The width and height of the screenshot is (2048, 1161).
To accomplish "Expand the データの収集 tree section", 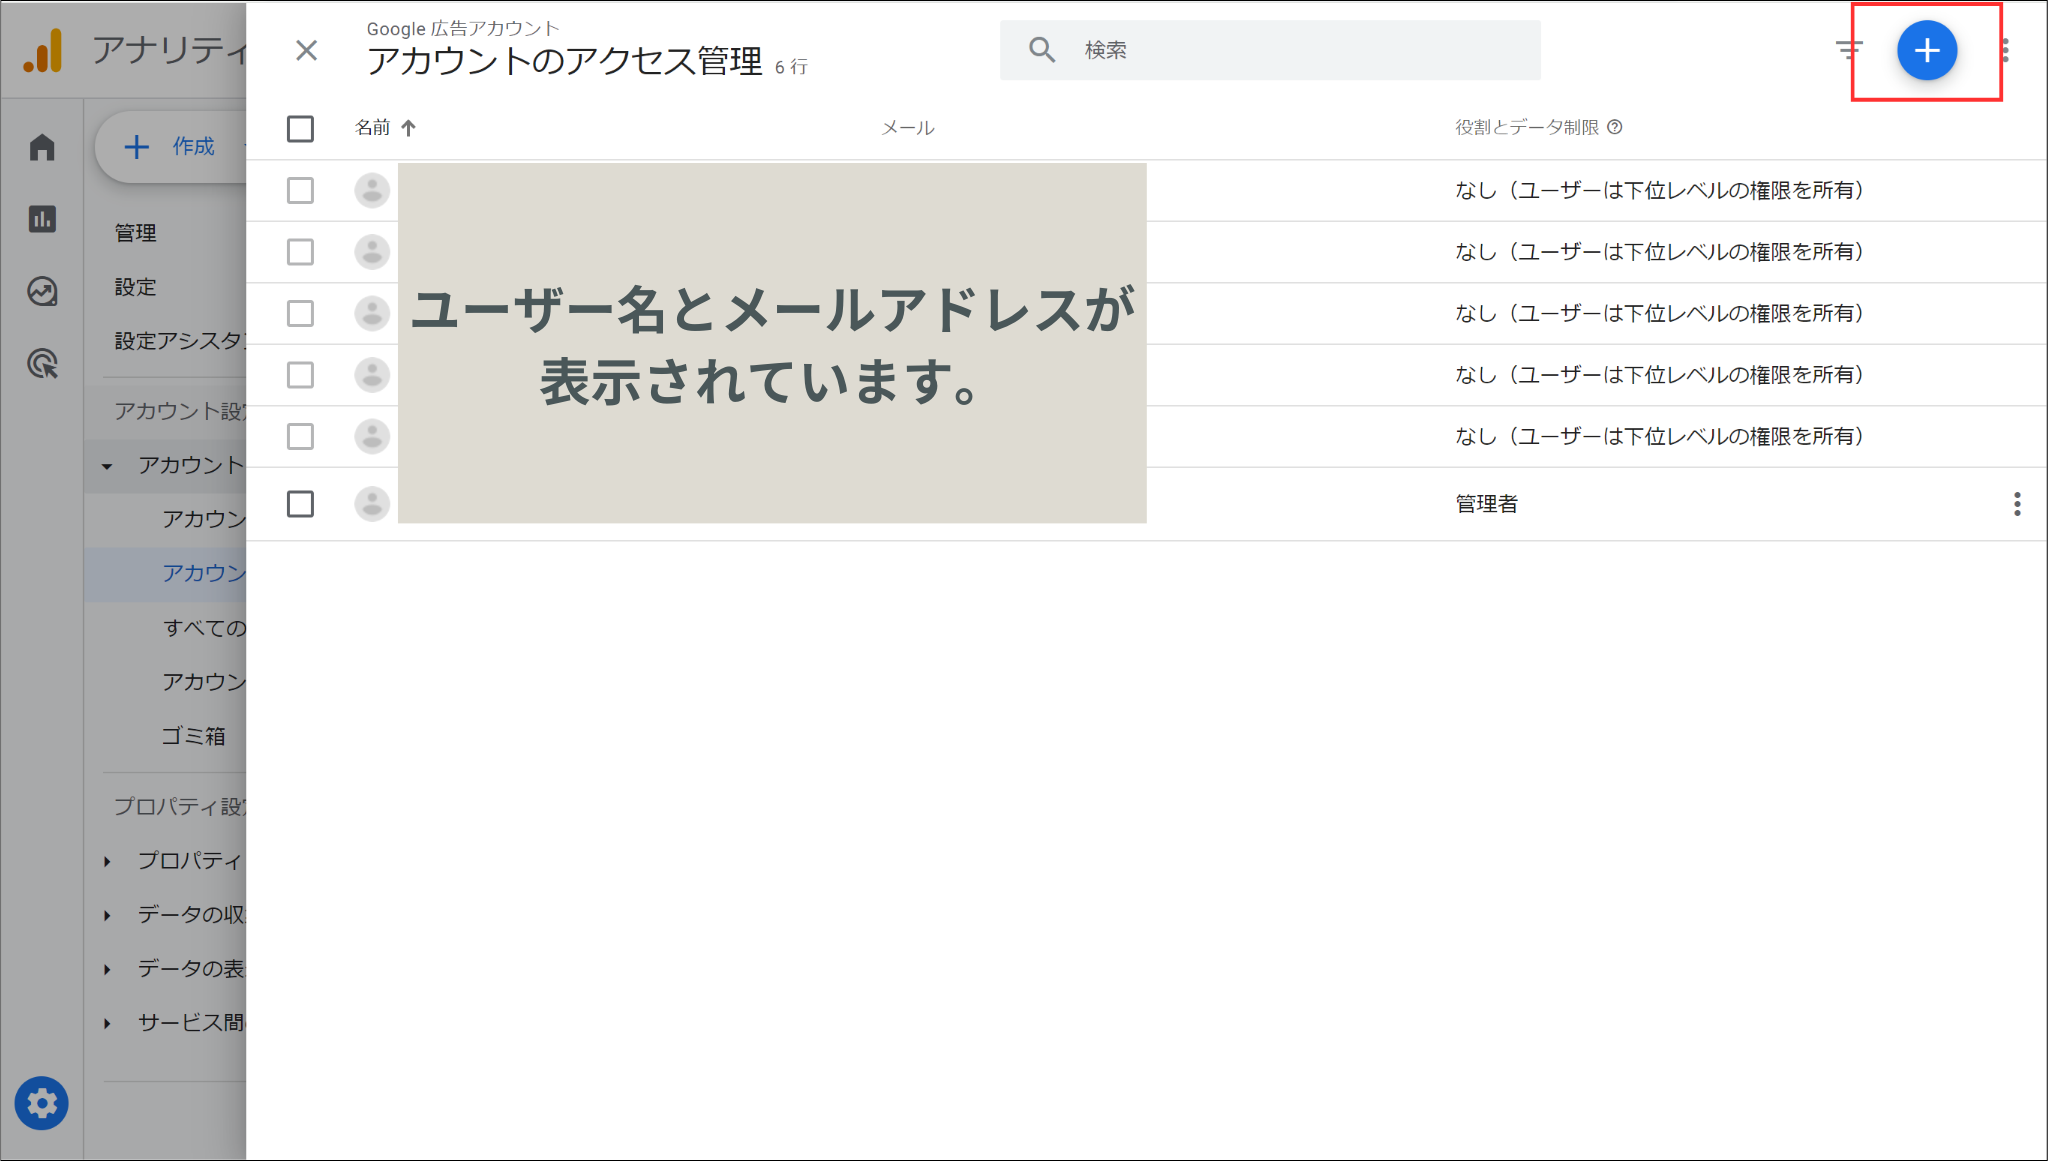I will [107, 915].
